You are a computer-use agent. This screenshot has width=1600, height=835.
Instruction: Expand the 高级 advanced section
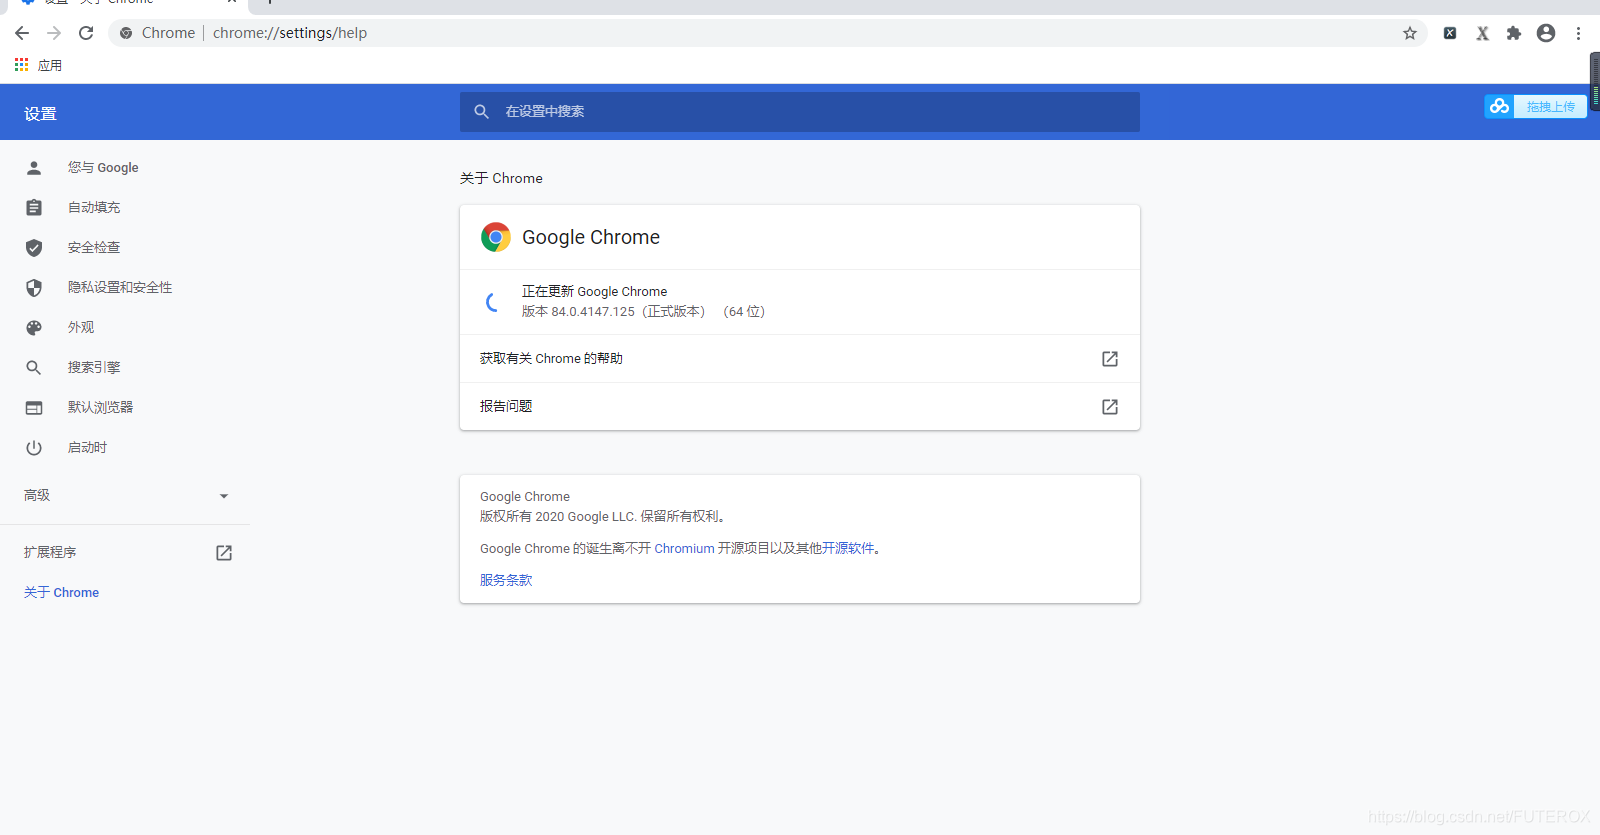point(125,496)
